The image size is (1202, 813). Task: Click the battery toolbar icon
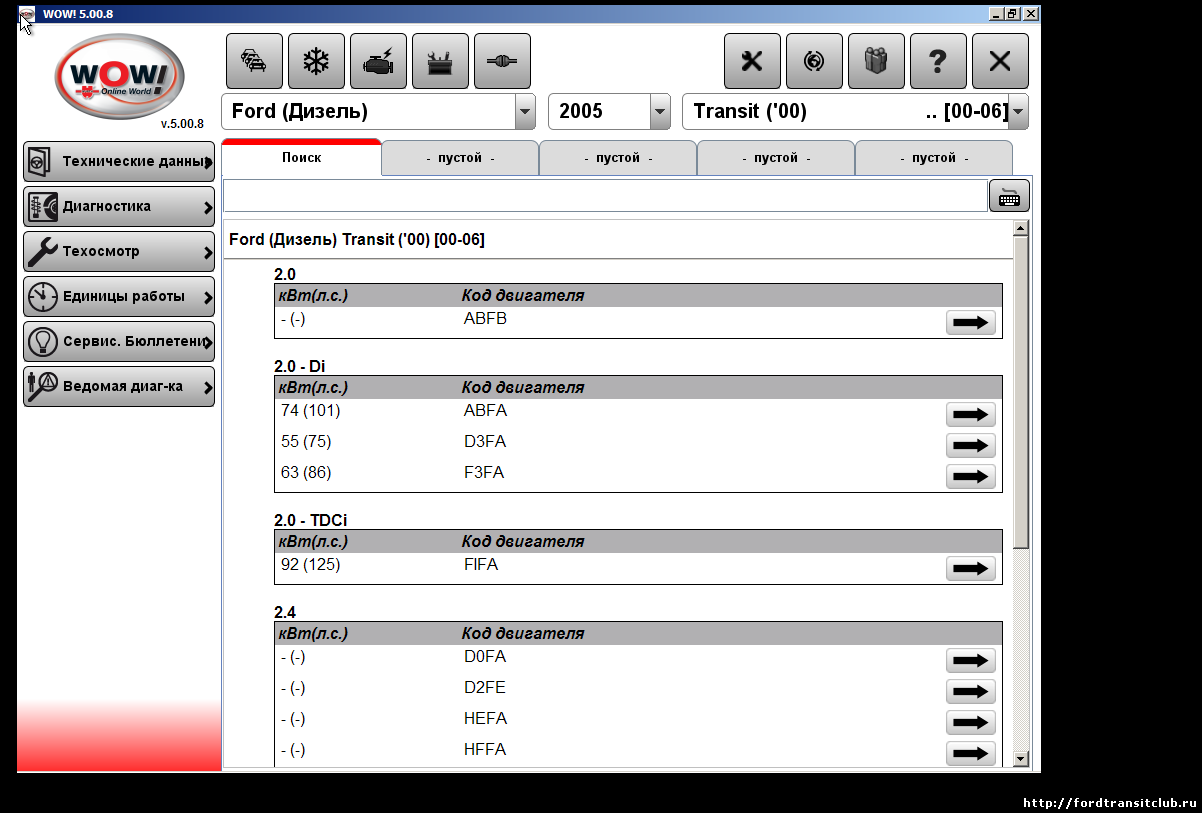(440, 61)
